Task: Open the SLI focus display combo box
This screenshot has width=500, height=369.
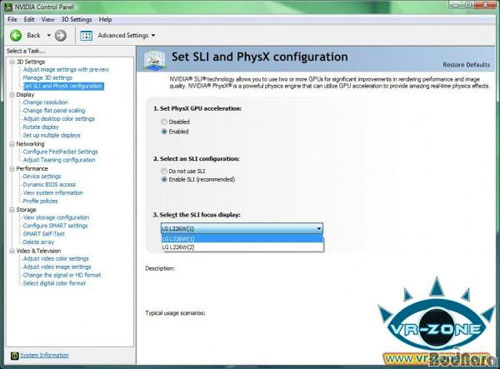Action: pyautogui.click(x=242, y=228)
